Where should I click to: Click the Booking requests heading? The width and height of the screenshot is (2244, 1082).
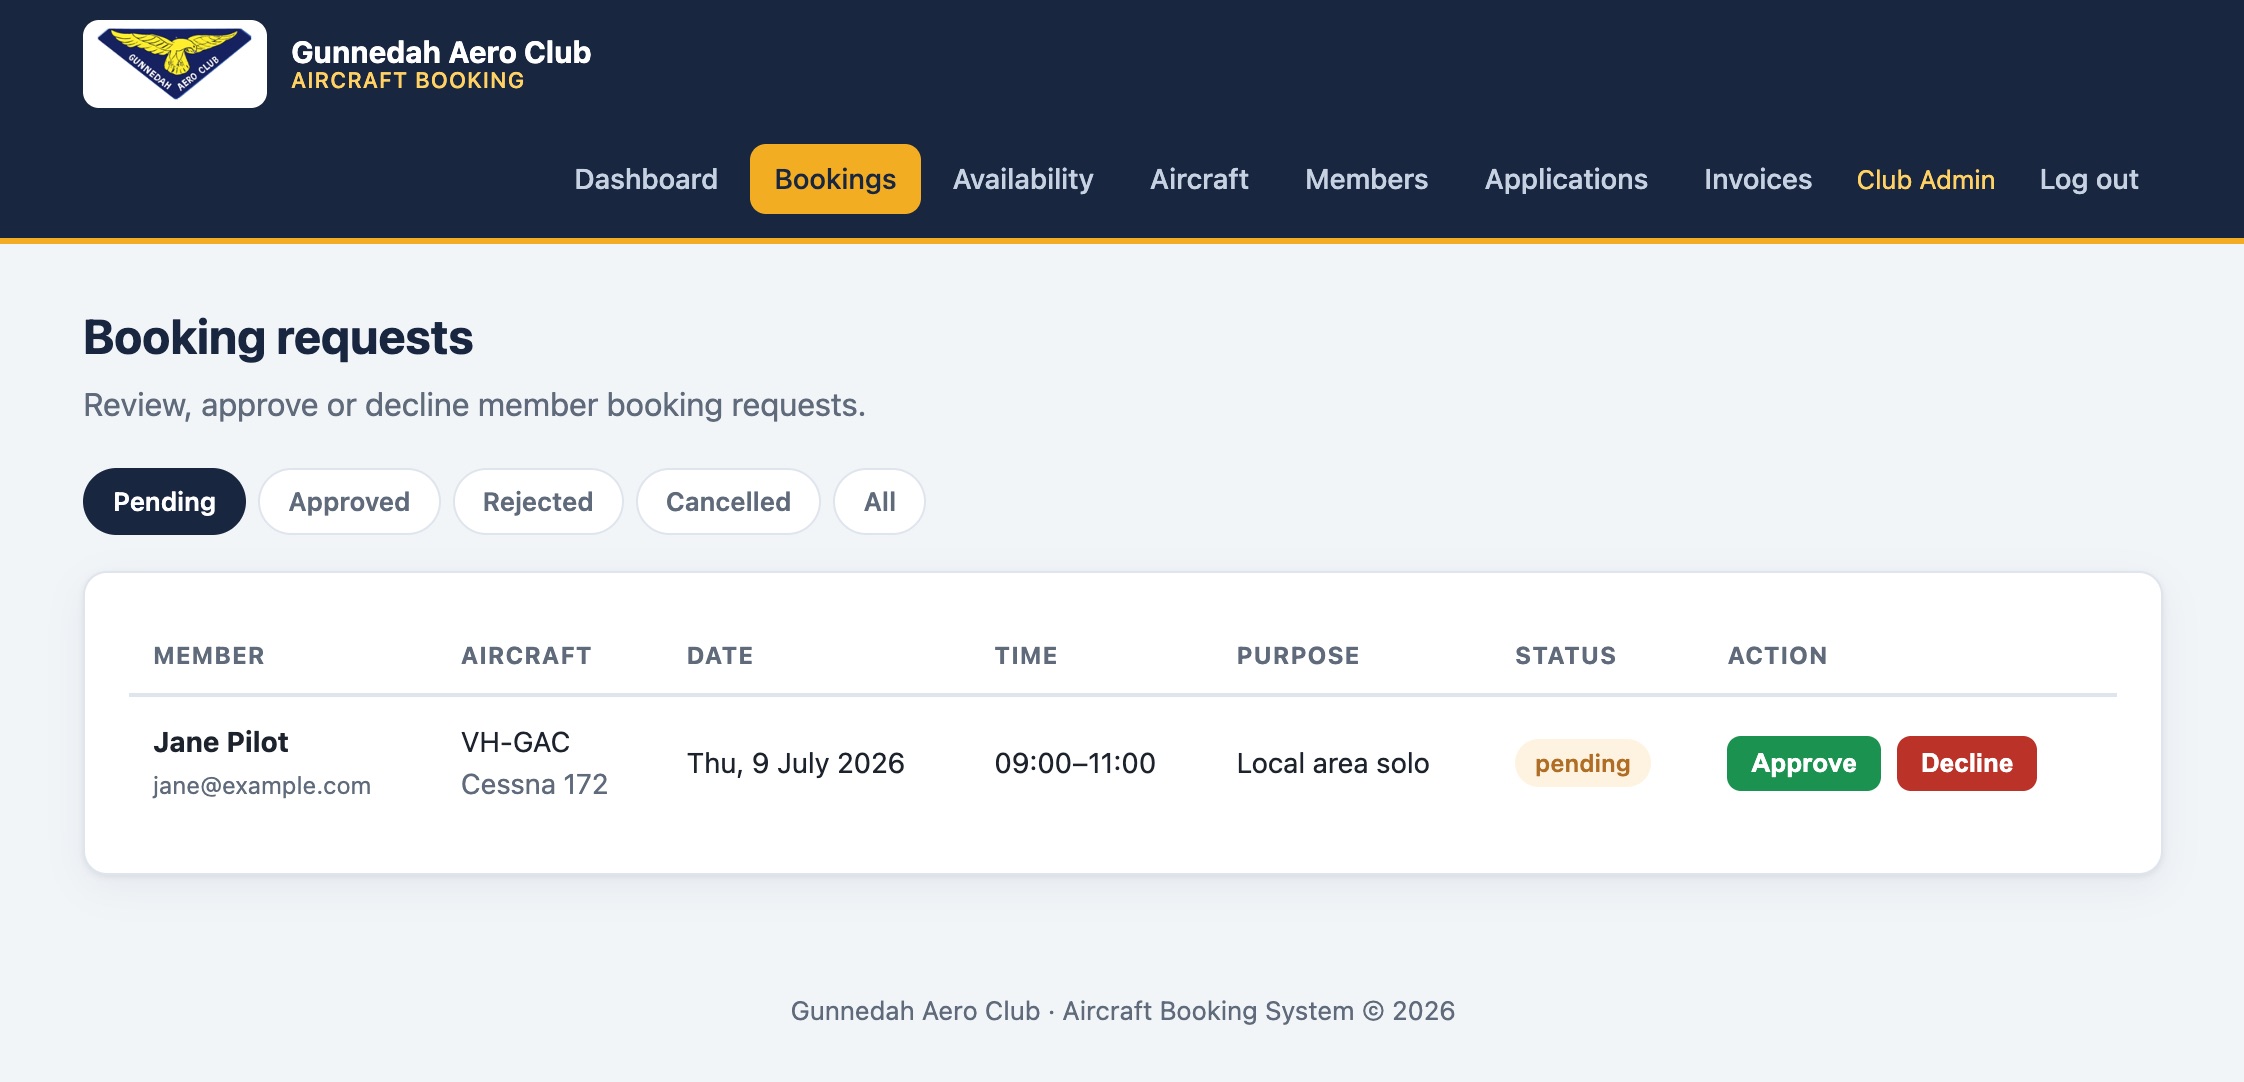[278, 338]
